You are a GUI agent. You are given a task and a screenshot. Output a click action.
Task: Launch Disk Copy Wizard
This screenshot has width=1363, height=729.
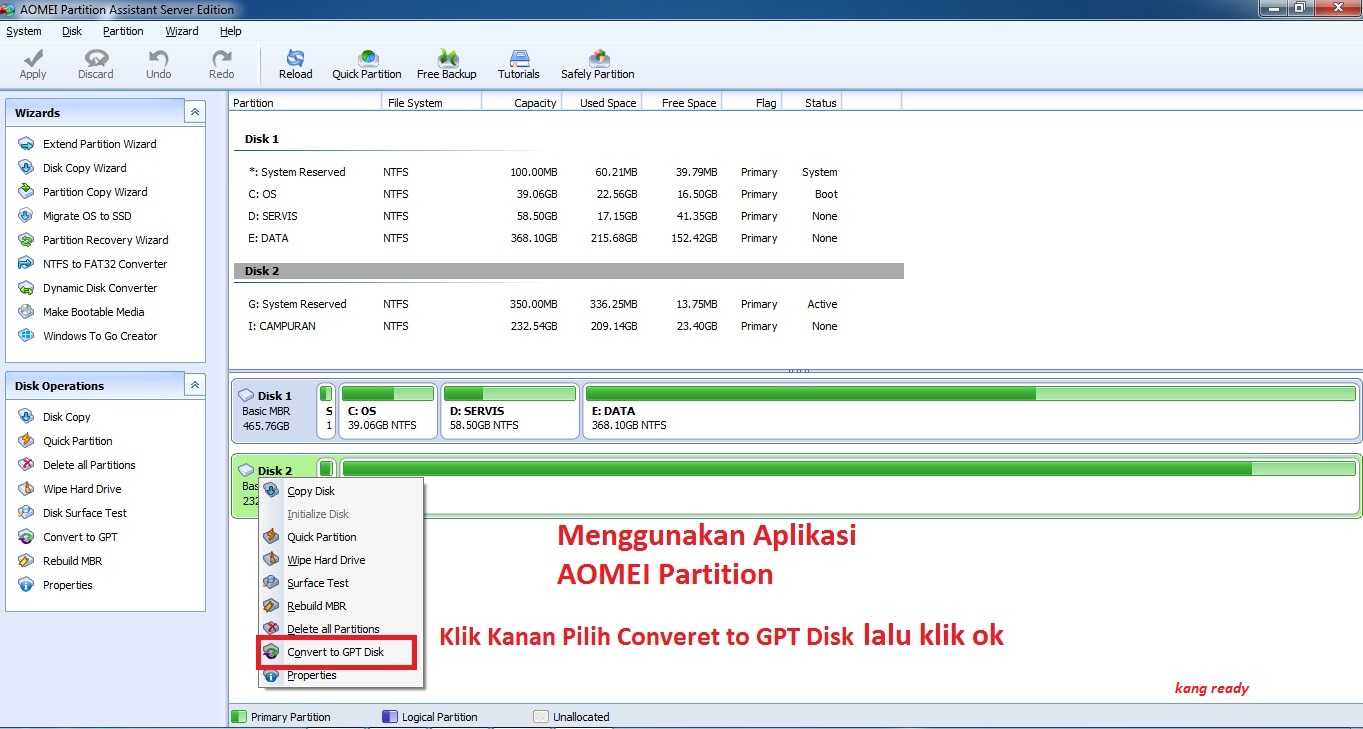click(72, 168)
